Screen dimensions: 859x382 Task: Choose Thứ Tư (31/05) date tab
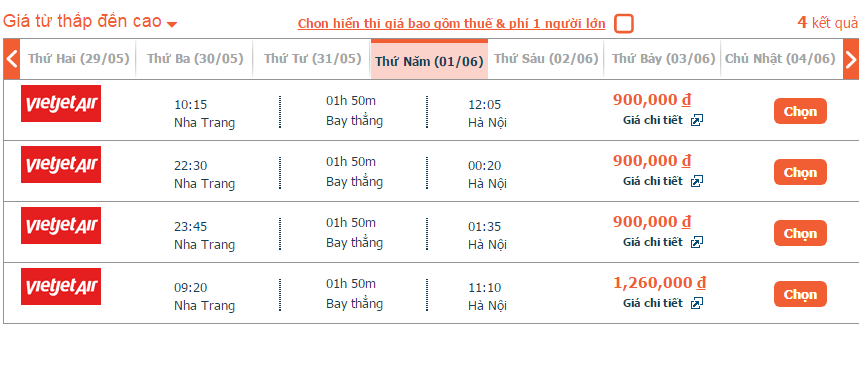[x=312, y=59]
